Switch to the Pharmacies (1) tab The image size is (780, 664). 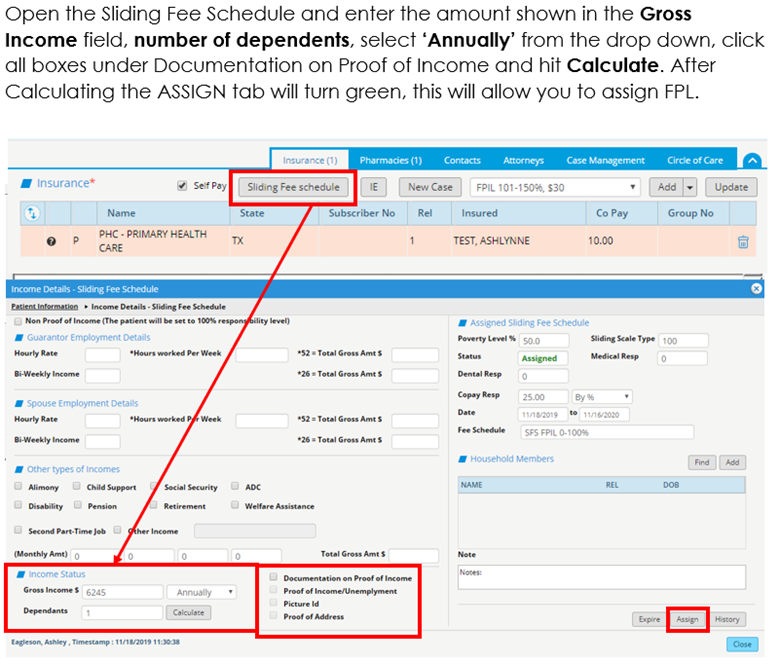coord(390,160)
